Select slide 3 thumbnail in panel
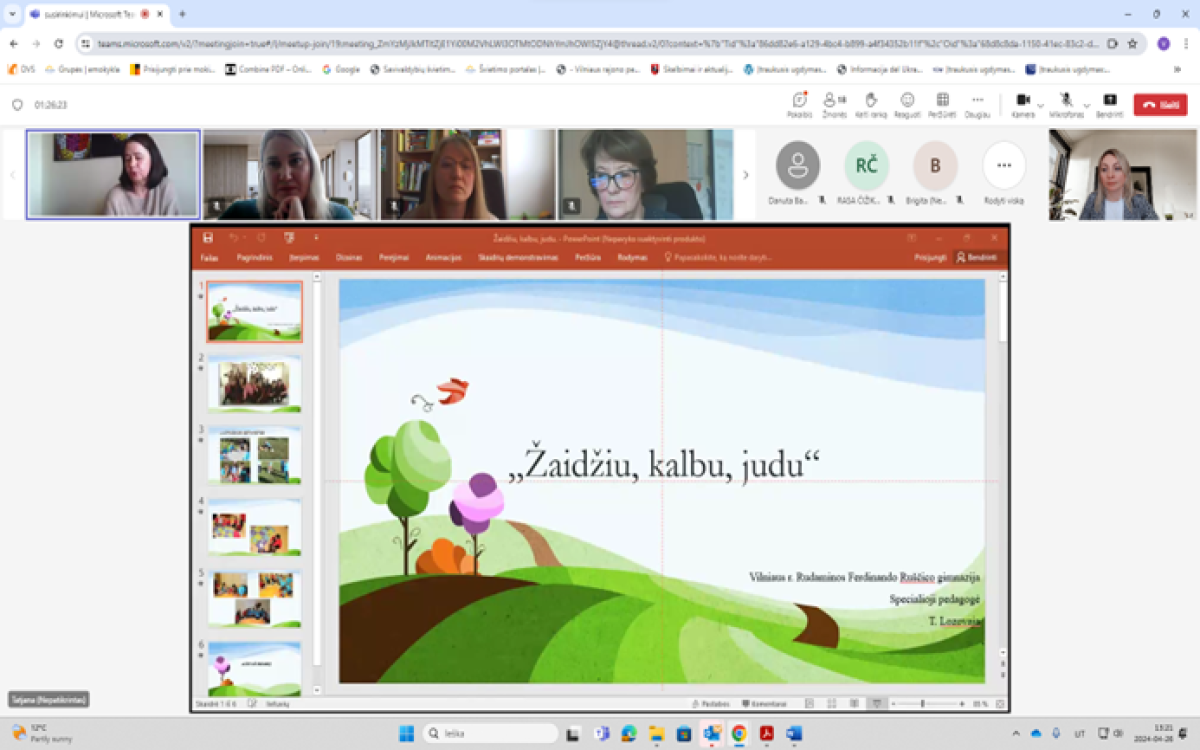The width and height of the screenshot is (1200, 750). [x=254, y=456]
